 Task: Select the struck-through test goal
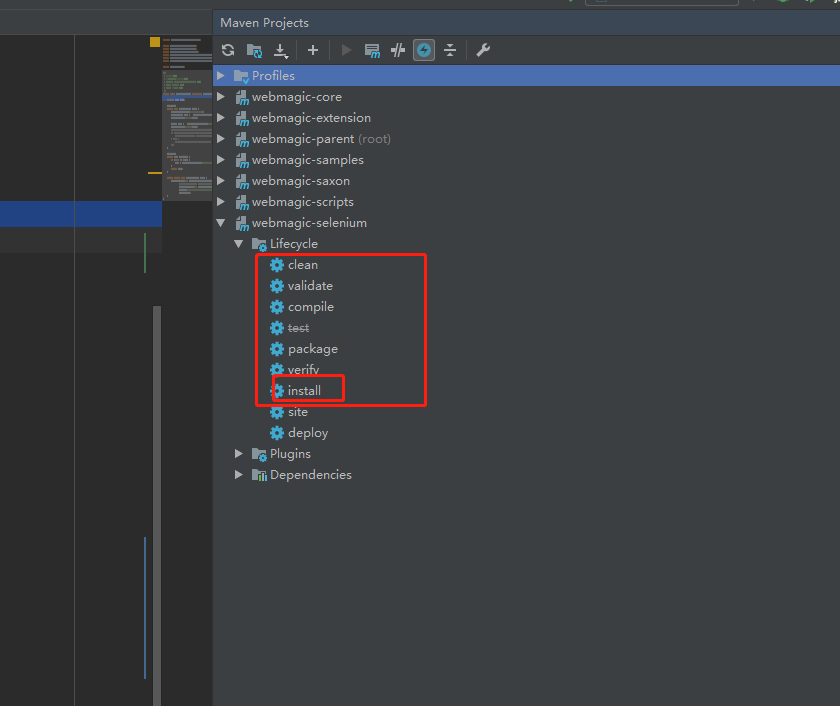click(298, 328)
